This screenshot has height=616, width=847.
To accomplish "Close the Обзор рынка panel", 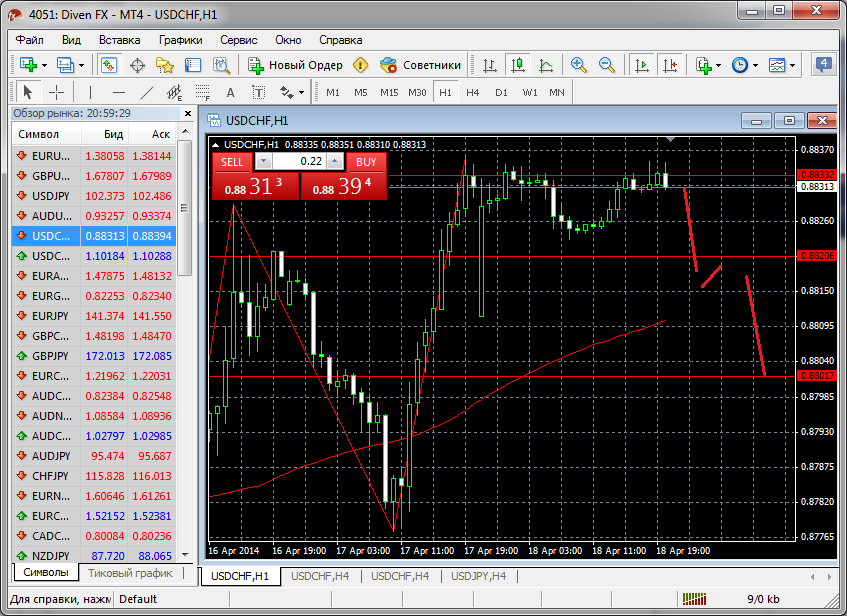I will click(187, 113).
